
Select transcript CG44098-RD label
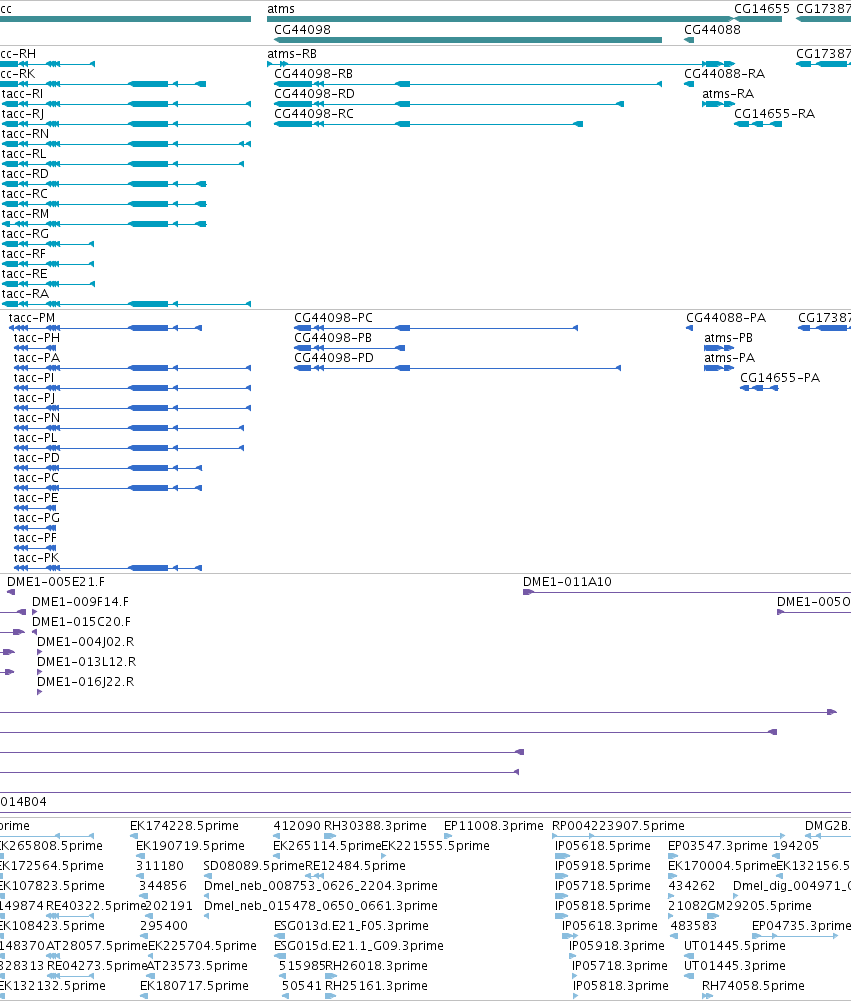tap(314, 94)
